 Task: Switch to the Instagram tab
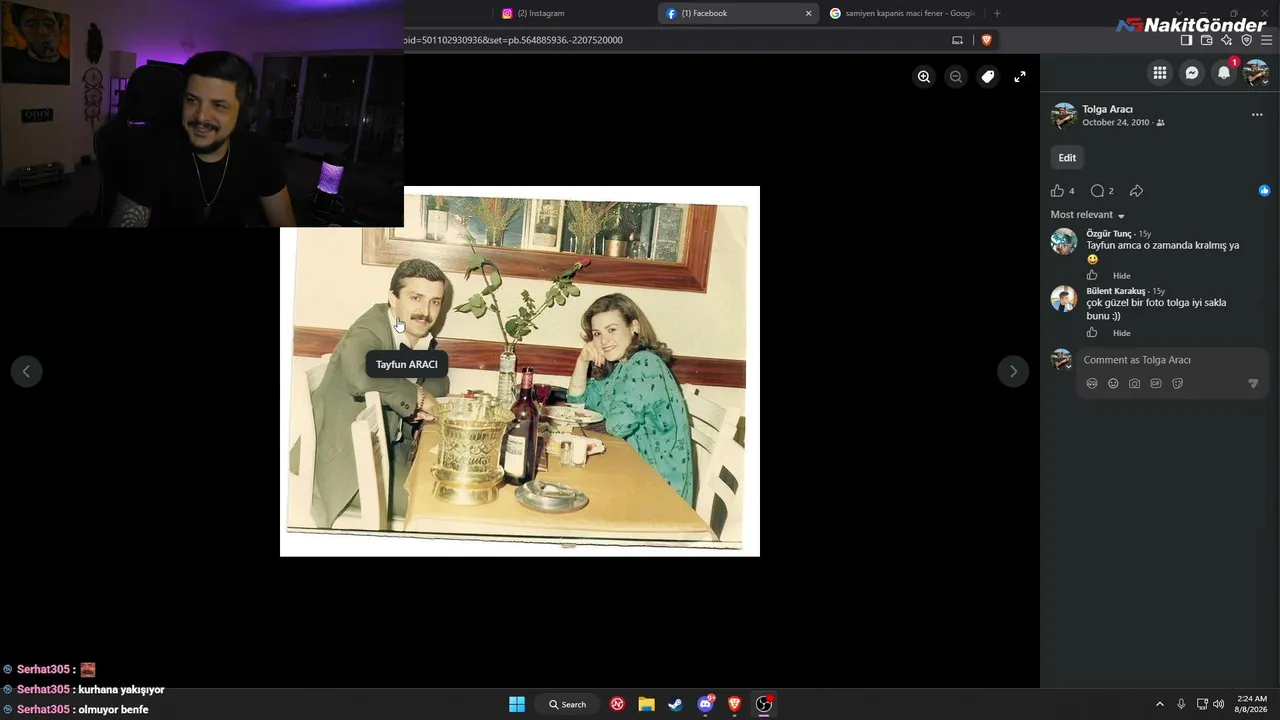tap(575, 13)
